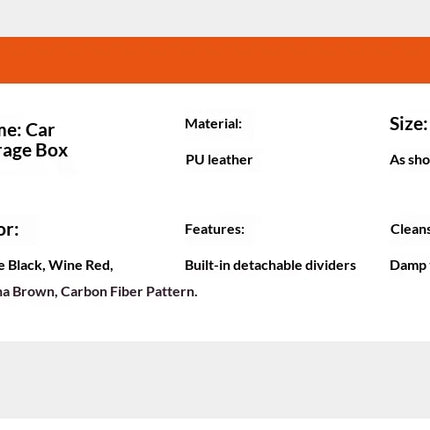Click the orange header banner
430x430 pixels.
[x=215, y=60]
